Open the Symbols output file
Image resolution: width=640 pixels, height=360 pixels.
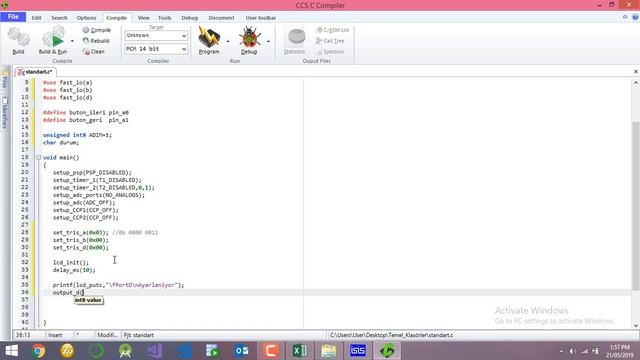pos(331,52)
